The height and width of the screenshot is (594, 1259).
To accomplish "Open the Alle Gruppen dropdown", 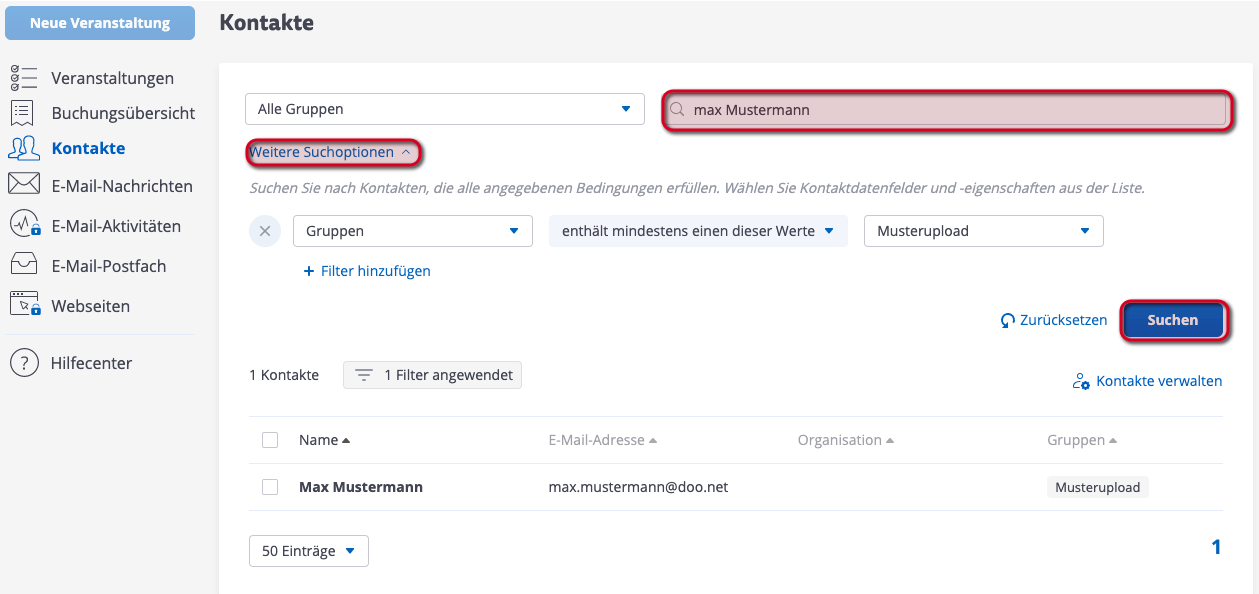I will point(444,109).
